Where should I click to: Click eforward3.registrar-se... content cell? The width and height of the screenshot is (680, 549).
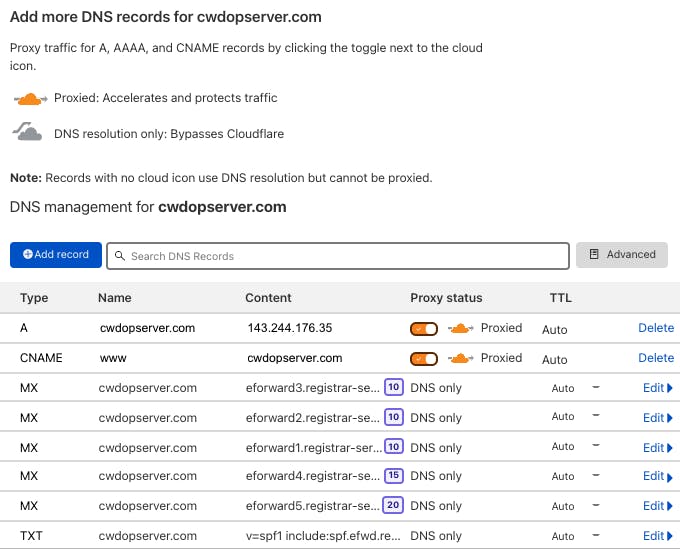pyautogui.click(x=313, y=388)
